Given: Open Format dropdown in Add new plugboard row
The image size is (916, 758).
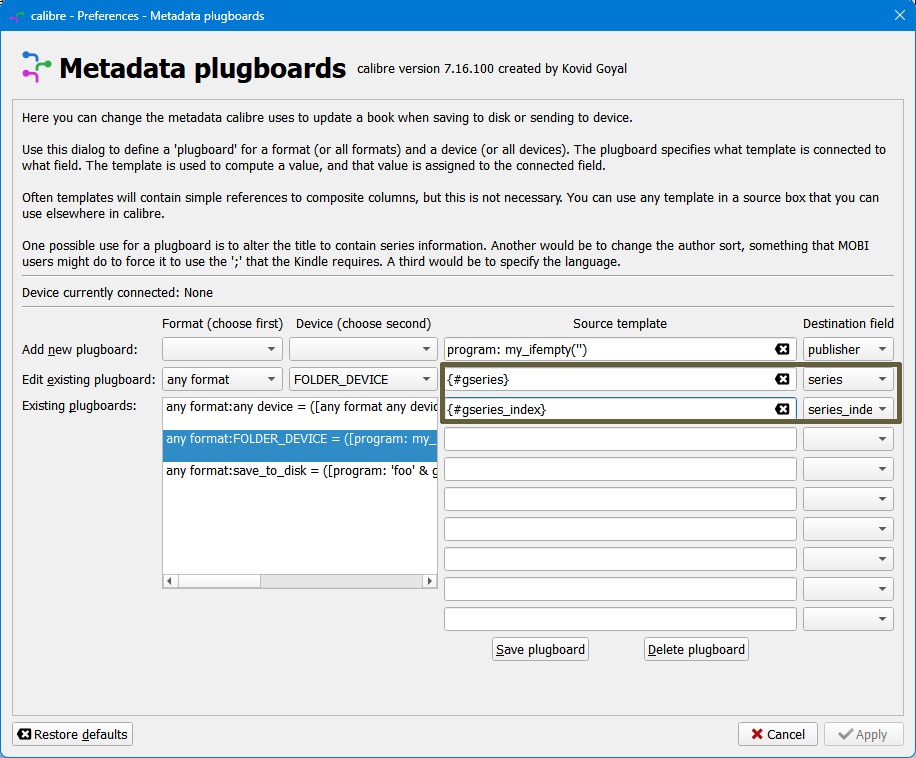Looking at the screenshot, I should pyautogui.click(x=222, y=349).
